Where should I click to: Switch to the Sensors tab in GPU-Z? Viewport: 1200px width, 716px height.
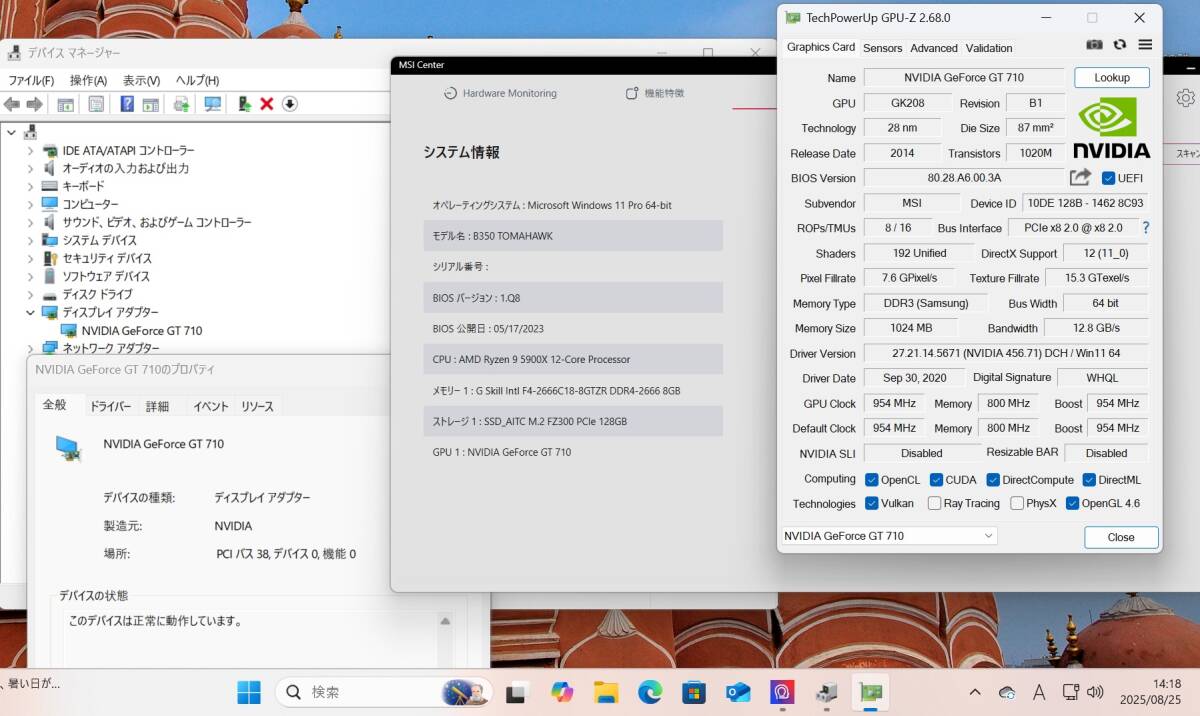point(882,48)
